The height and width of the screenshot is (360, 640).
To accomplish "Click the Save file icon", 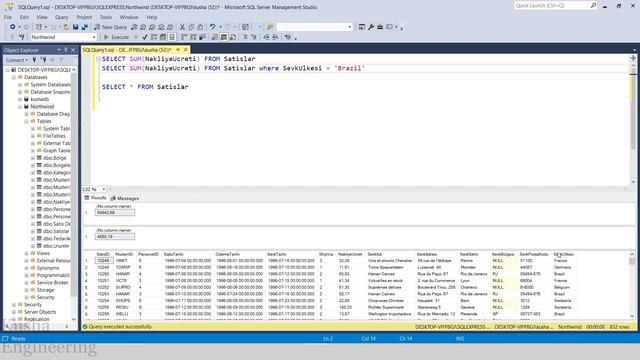I will click(x=76, y=27).
